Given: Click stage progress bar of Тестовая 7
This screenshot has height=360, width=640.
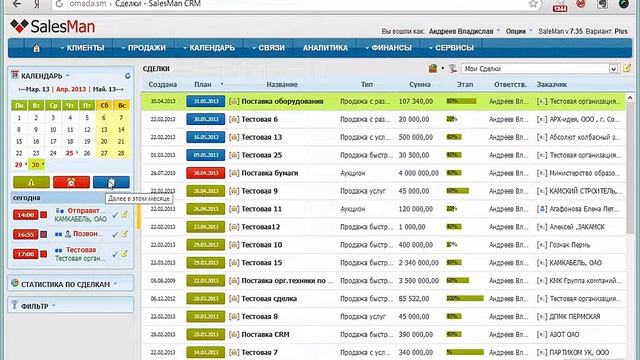Looking at the screenshot, I should click(x=465, y=352).
